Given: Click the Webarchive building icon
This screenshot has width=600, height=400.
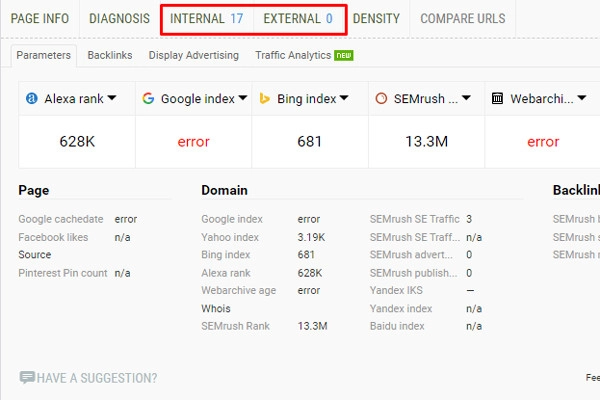Looking at the screenshot, I should coord(497,98).
